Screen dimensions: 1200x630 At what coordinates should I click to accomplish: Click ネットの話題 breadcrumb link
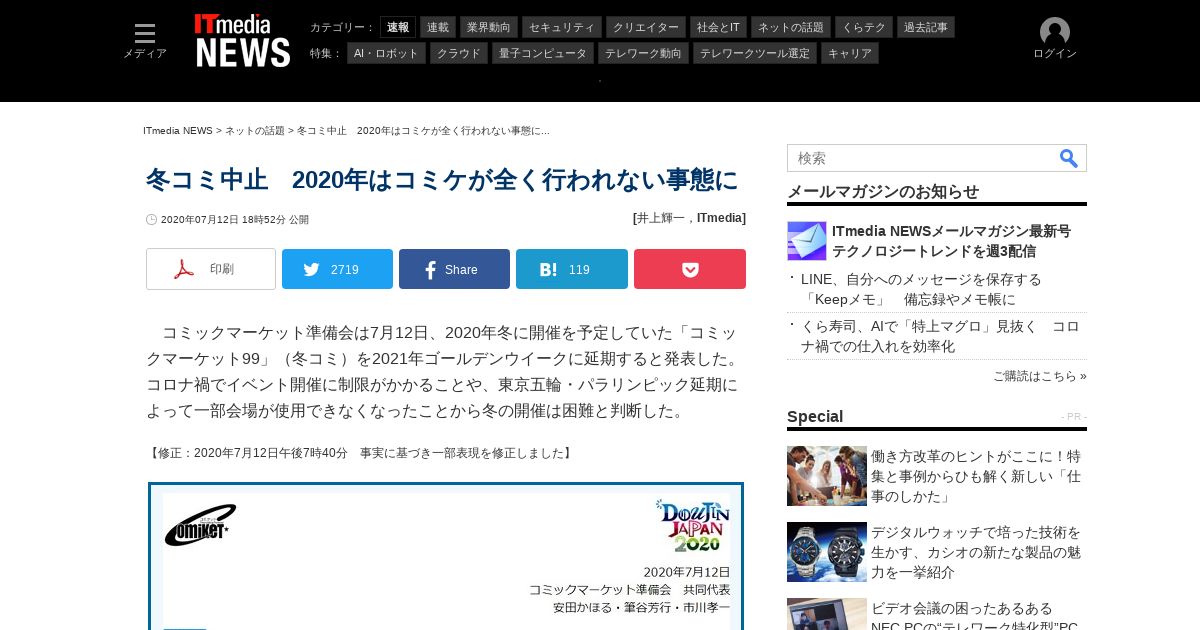(x=255, y=131)
